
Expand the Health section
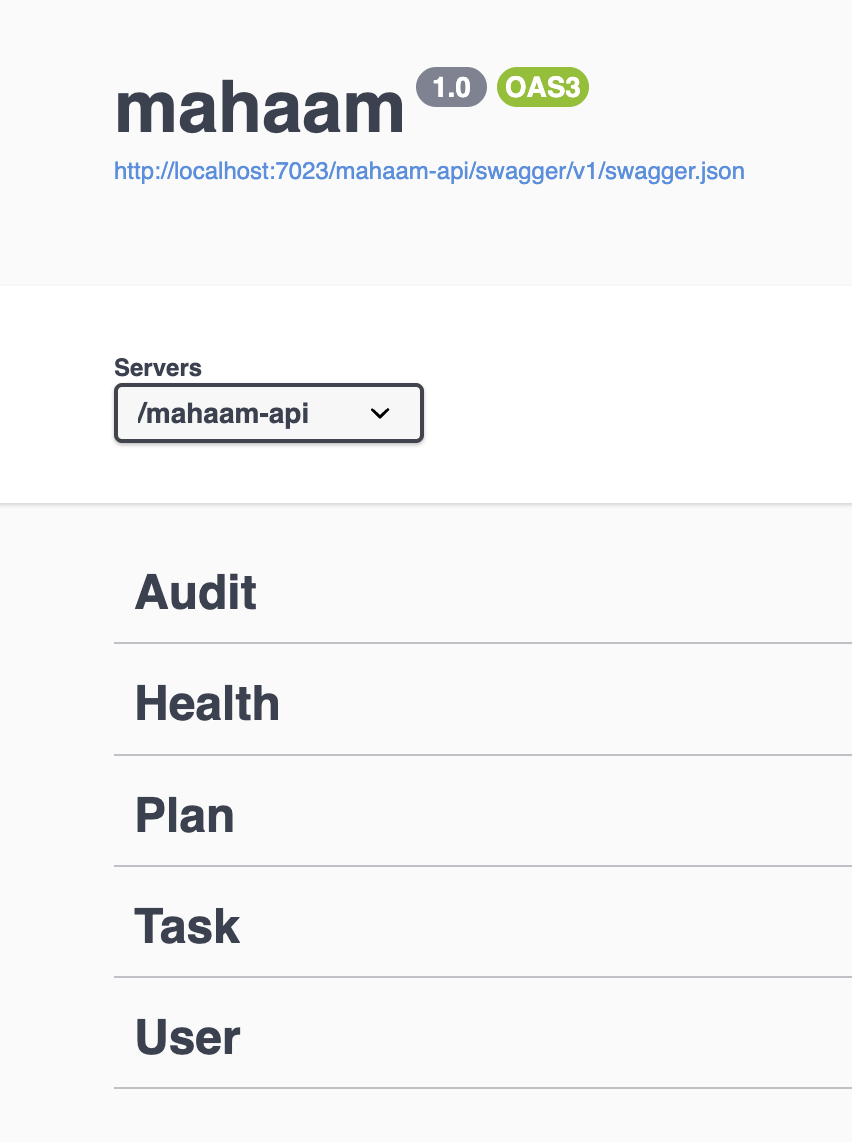pos(207,703)
